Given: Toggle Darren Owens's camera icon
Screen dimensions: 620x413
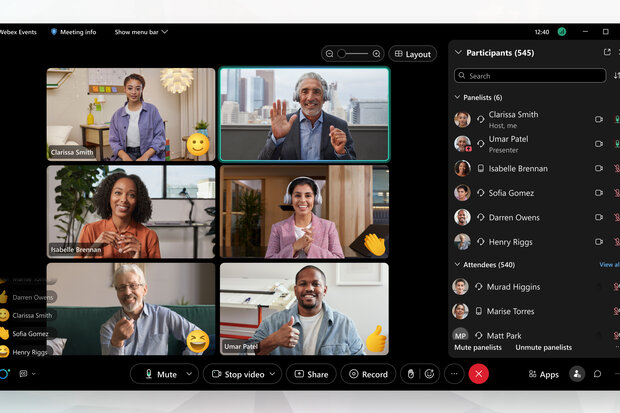Looking at the screenshot, I should 599,217.
